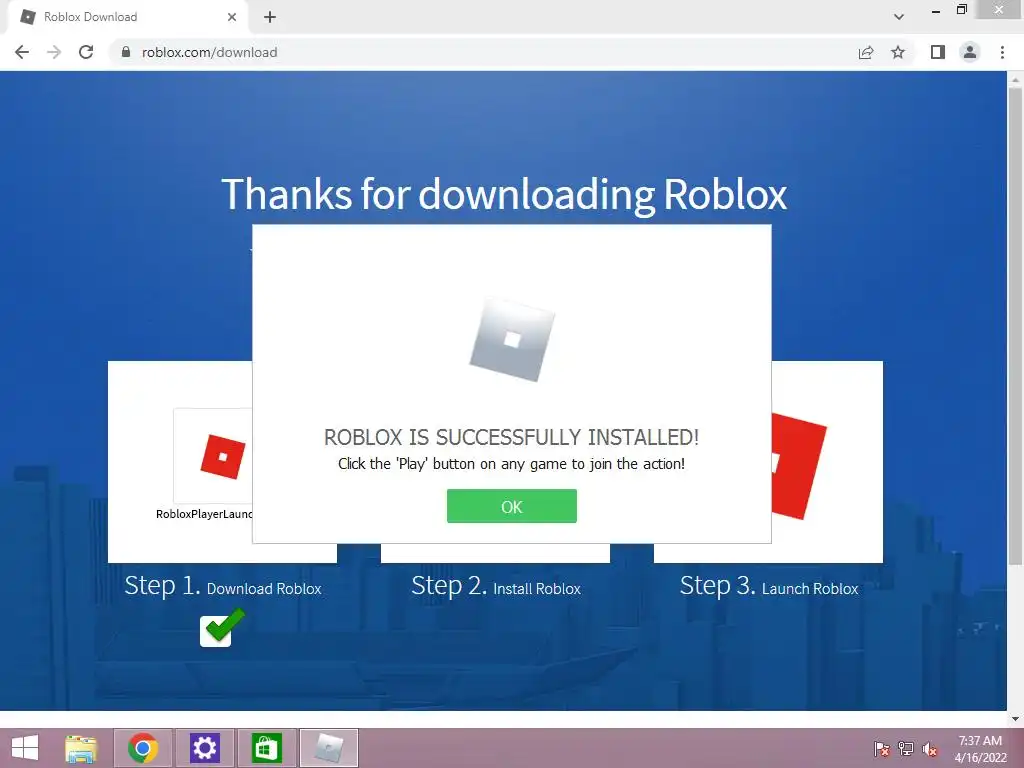
Task: Open the Settings gear taskbar app
Action: click(204, 748)
